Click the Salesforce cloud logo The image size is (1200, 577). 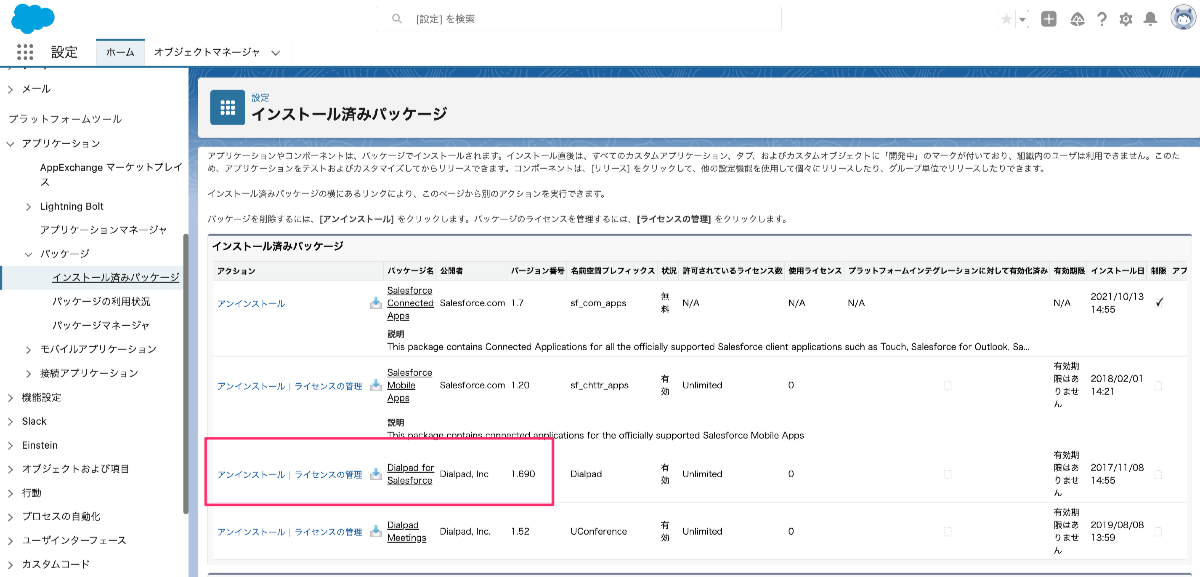click(x=35, y=18)
